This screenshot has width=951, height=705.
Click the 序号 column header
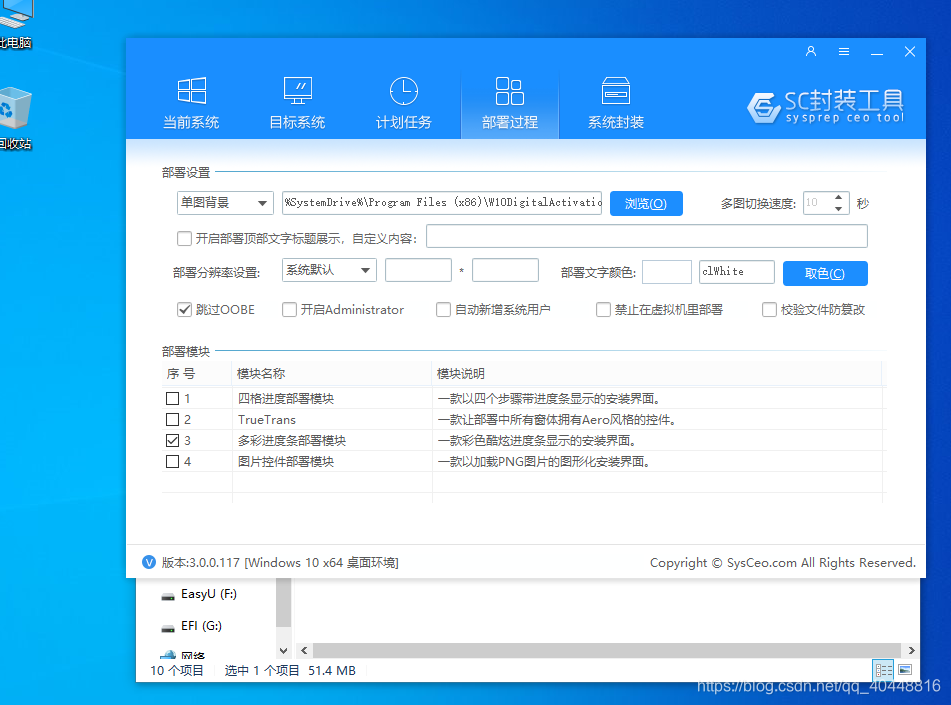197,374
